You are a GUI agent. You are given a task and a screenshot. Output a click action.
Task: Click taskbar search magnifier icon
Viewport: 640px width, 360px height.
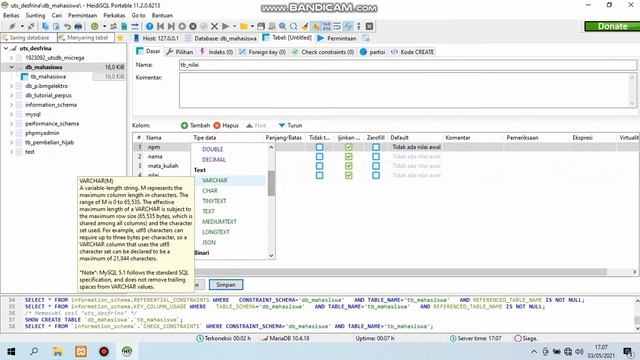(34, 351)
